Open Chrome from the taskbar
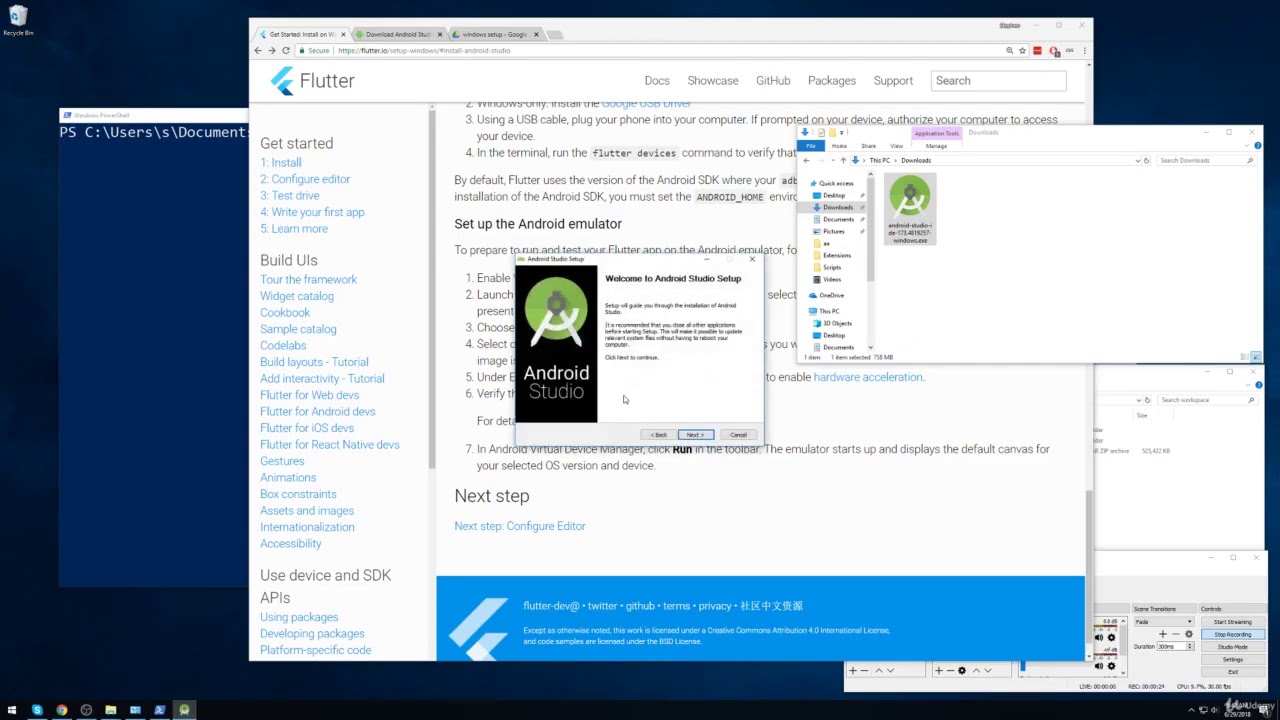Viewport: 1280px width, 720px height. [61, 710]
